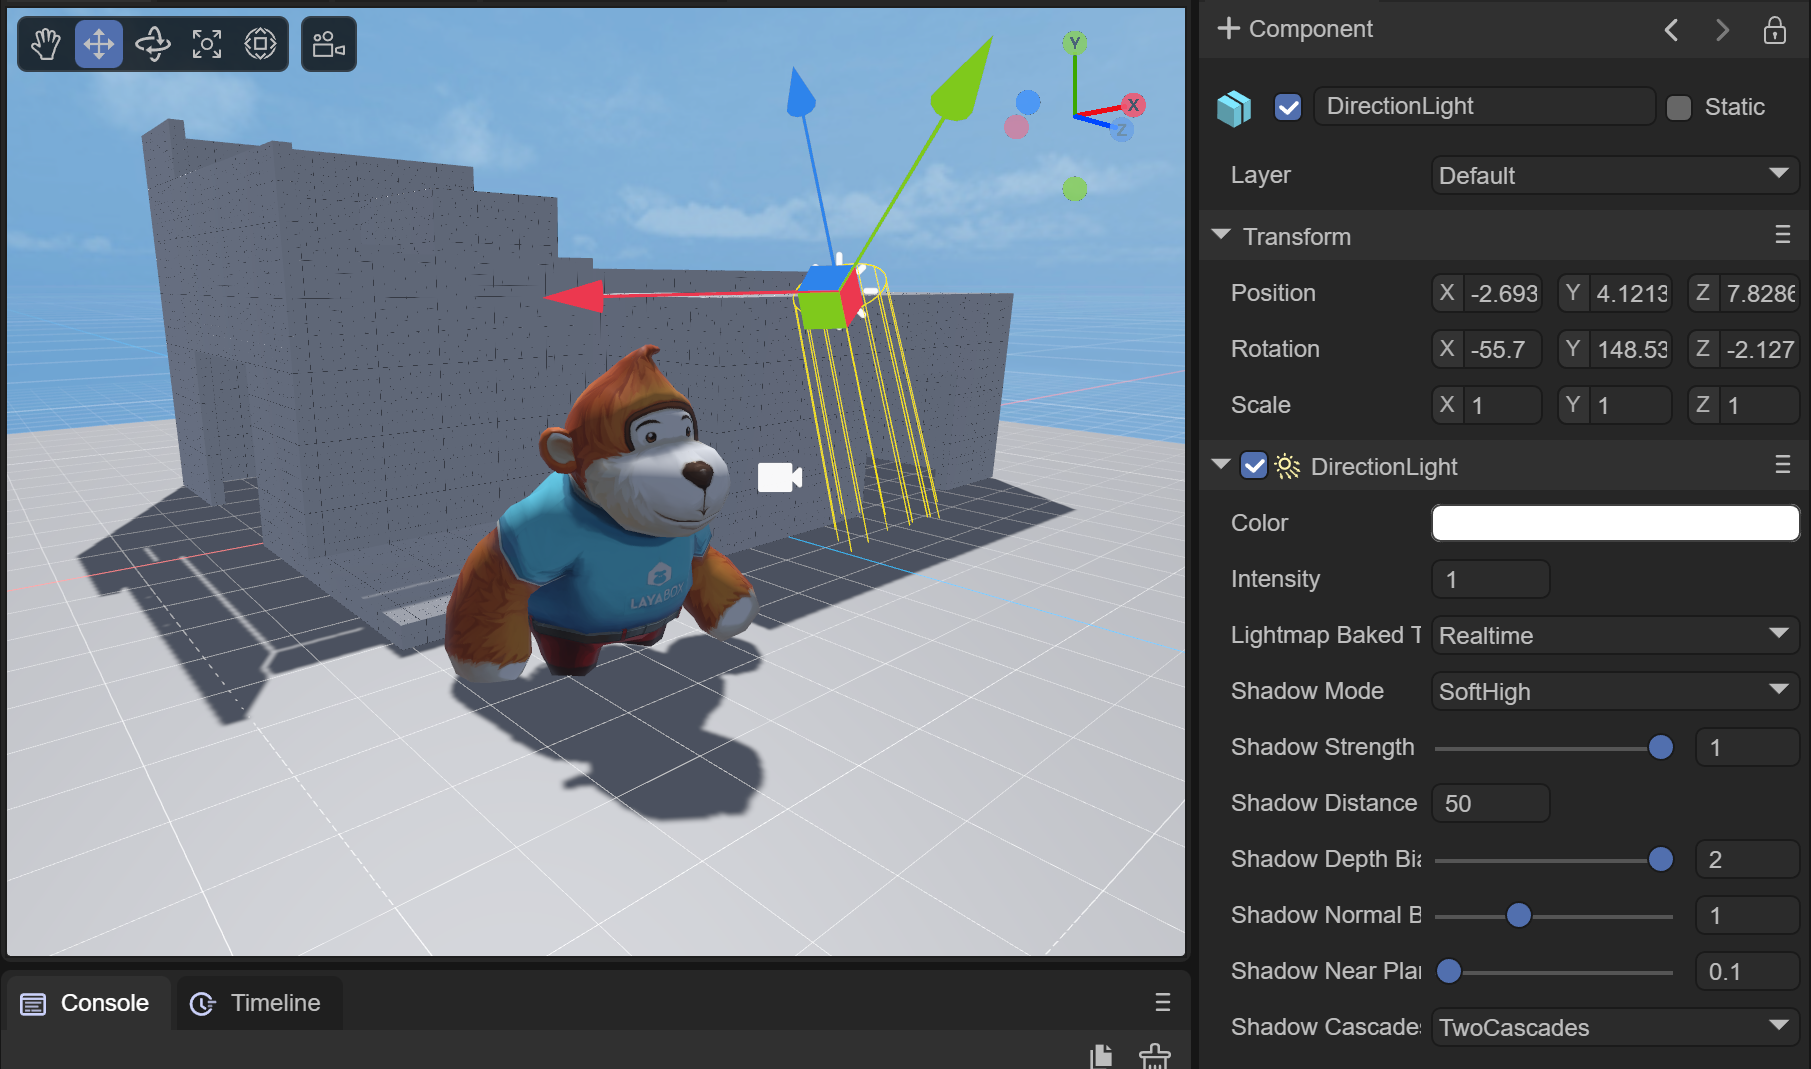Select the Rotate tool
The image size is (1811, 1069).
(153, 44)
